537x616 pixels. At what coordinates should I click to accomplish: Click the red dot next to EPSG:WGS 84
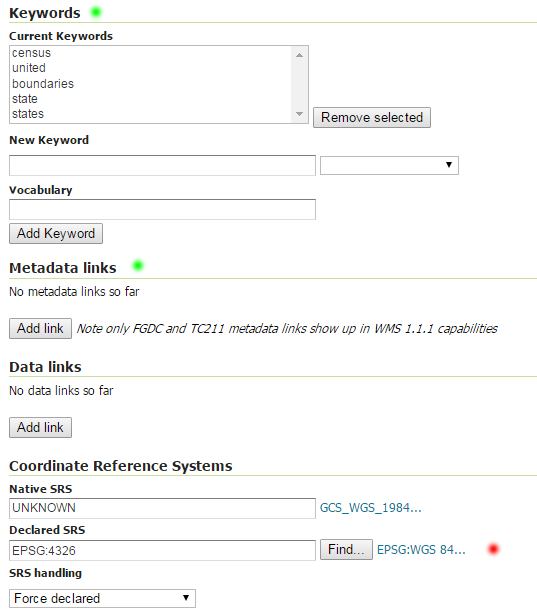(493, 548)
